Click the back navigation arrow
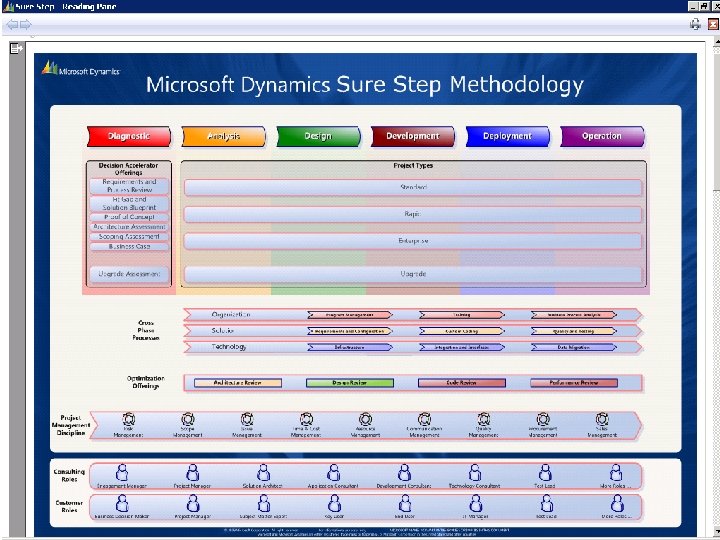Image resolution: width=720 pixels, height=540 pixels. pyautogui.click(x=11, y=25)
